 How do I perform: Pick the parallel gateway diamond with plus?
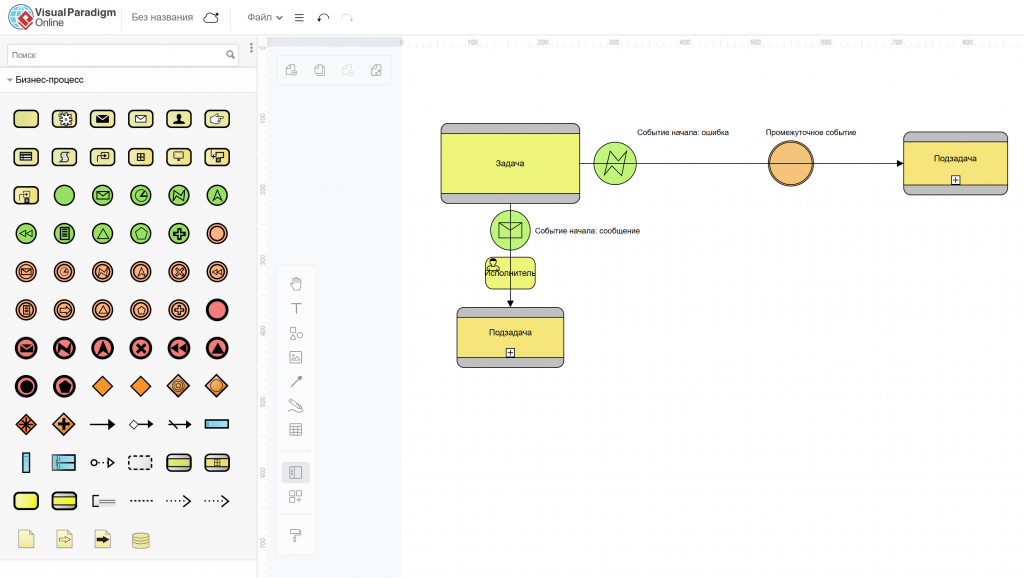(x=64, y=425)
